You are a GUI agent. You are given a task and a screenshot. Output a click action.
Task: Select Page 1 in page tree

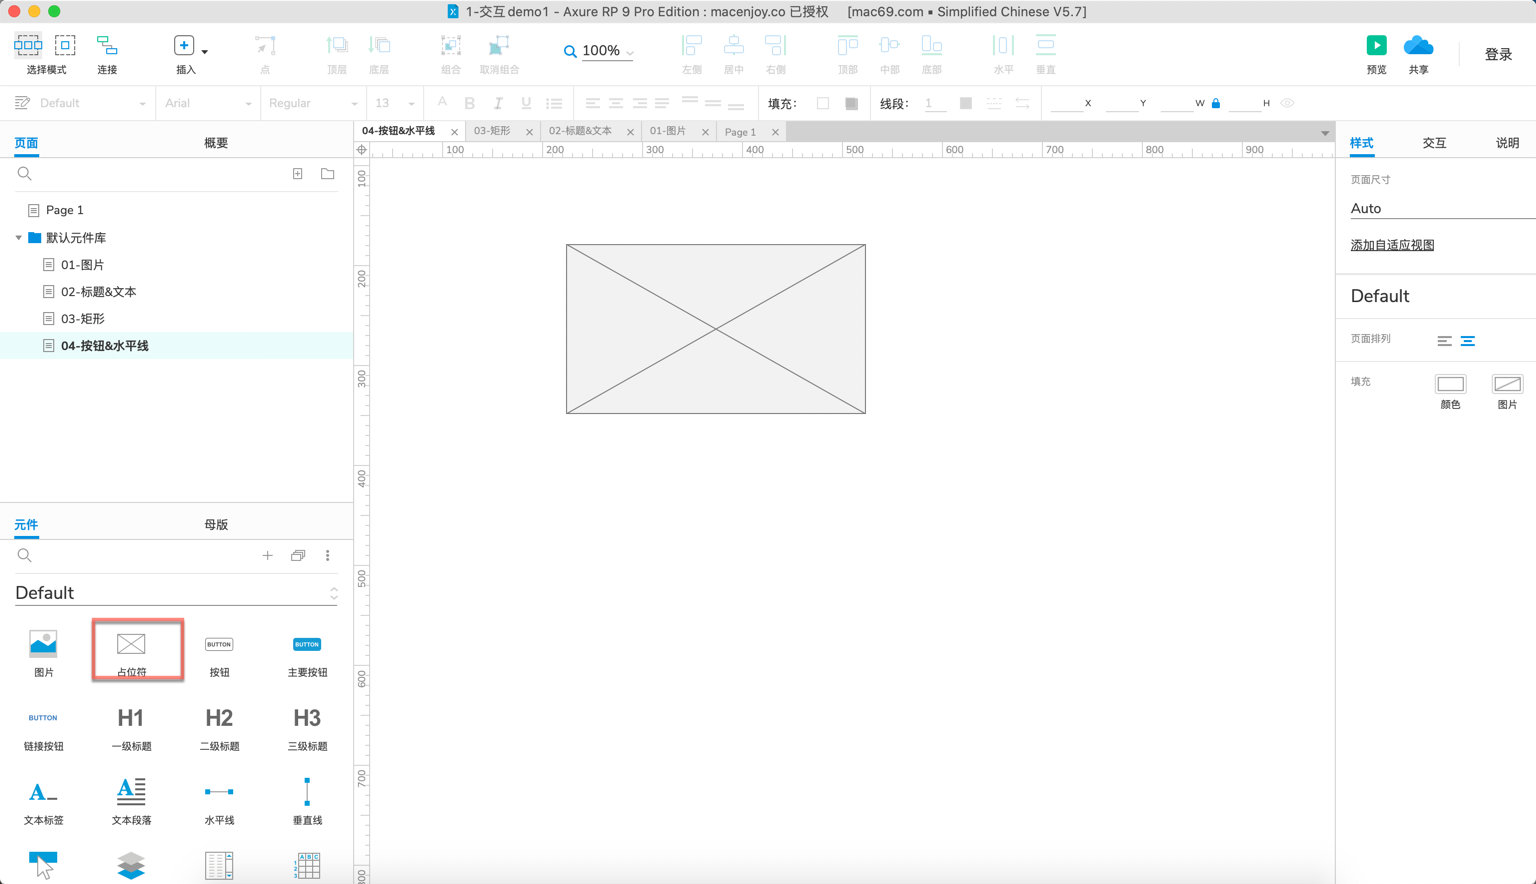[65, 210]
